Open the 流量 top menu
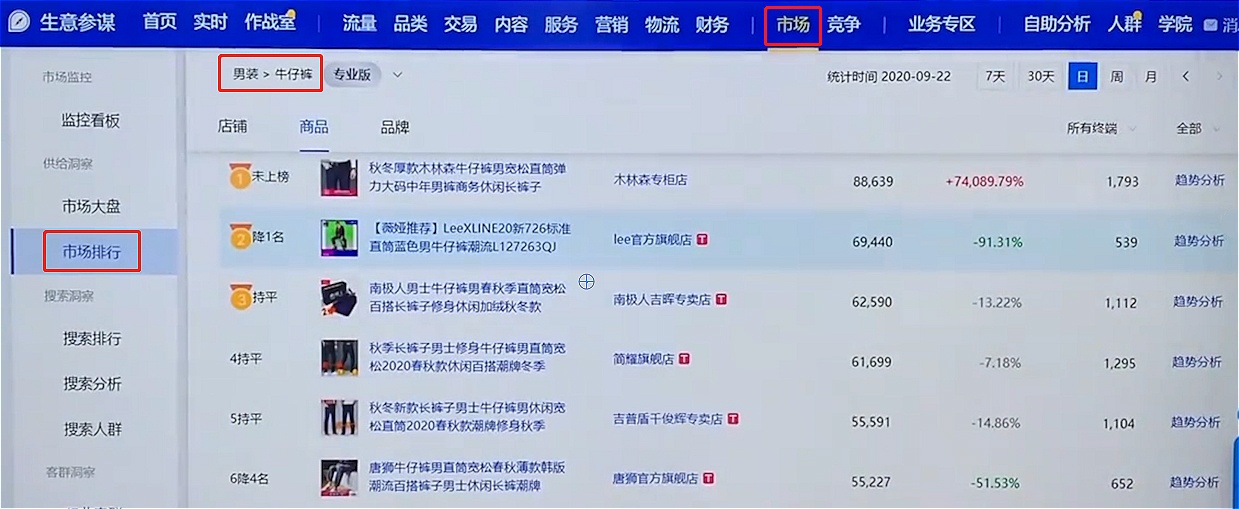The width and height of the screenshot is (1239, 509). (360, 24)
